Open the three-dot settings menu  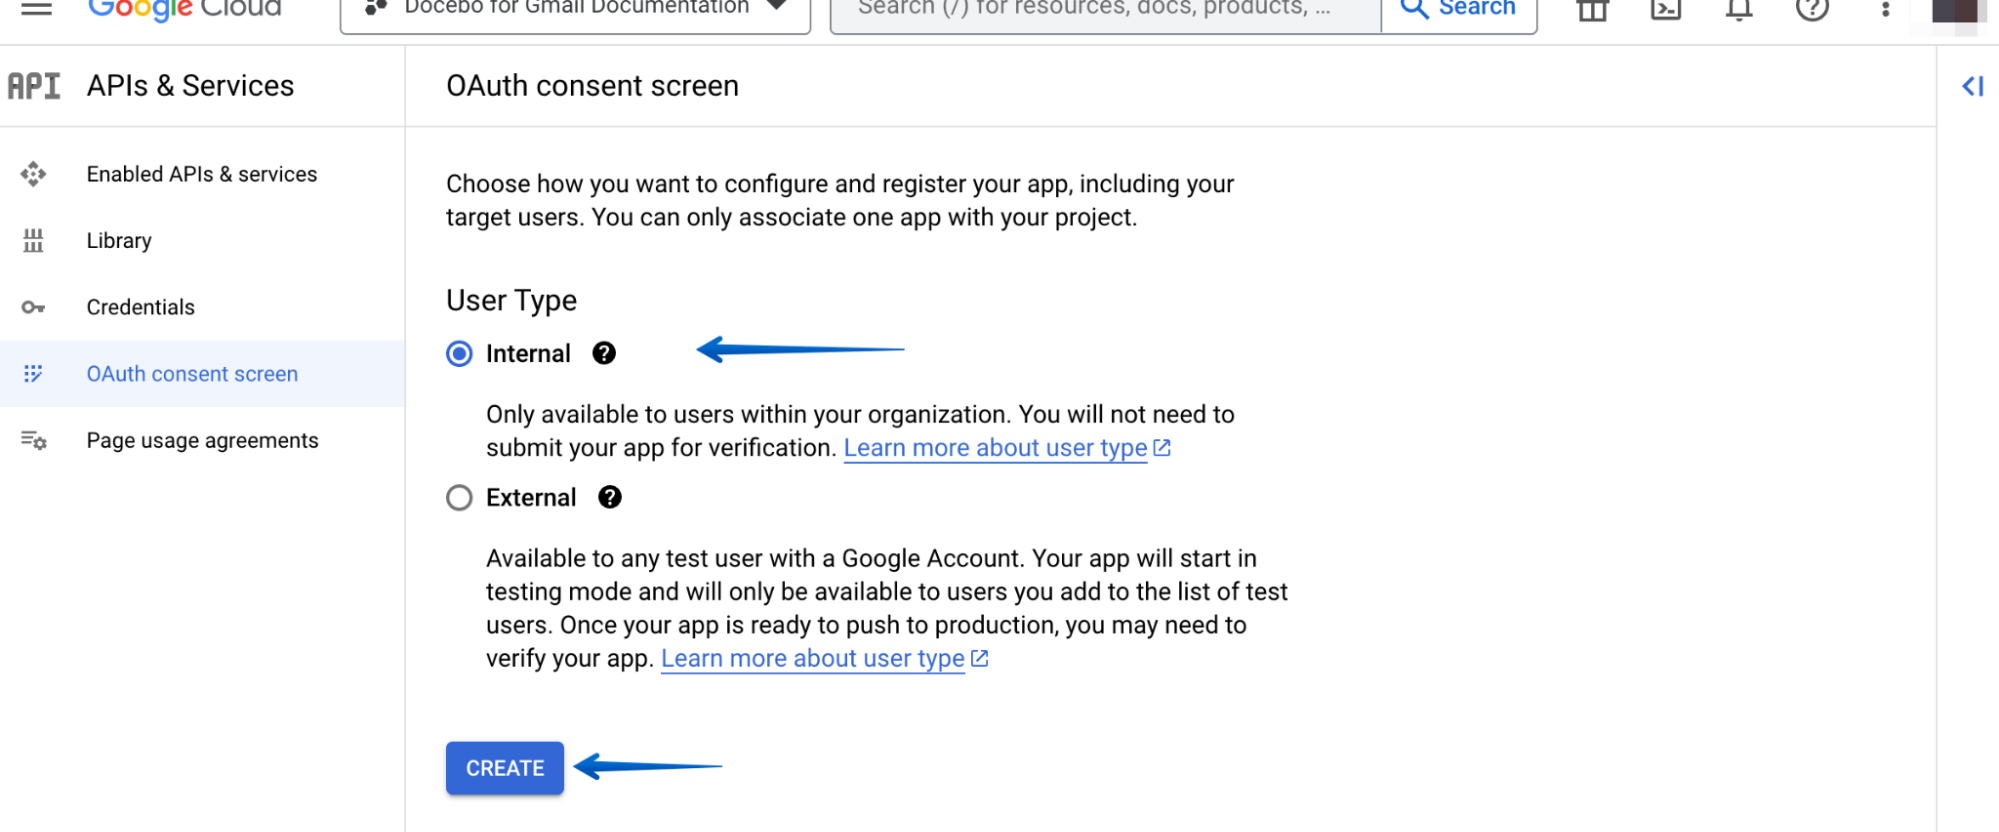tap(1885, 10)
